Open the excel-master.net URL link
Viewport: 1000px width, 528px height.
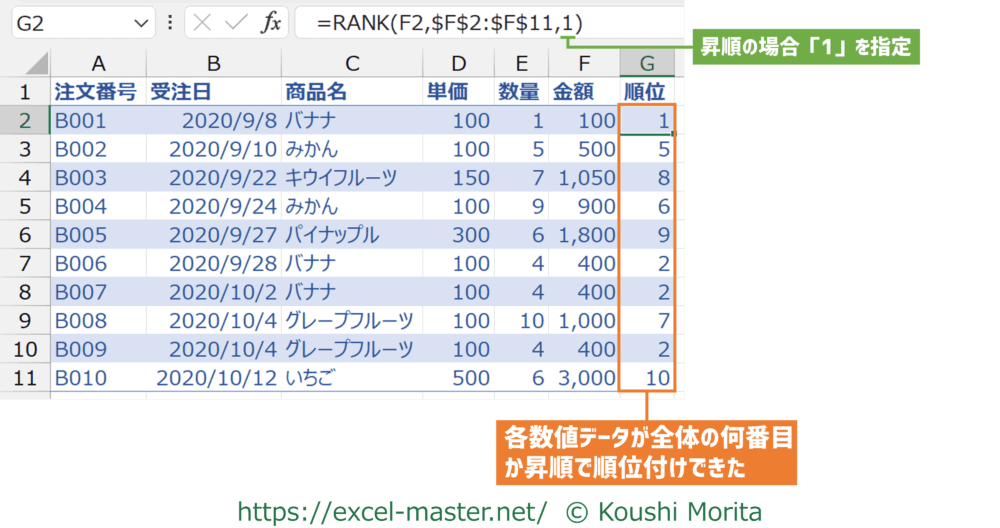pyautogui.click(x=392, y=512)
